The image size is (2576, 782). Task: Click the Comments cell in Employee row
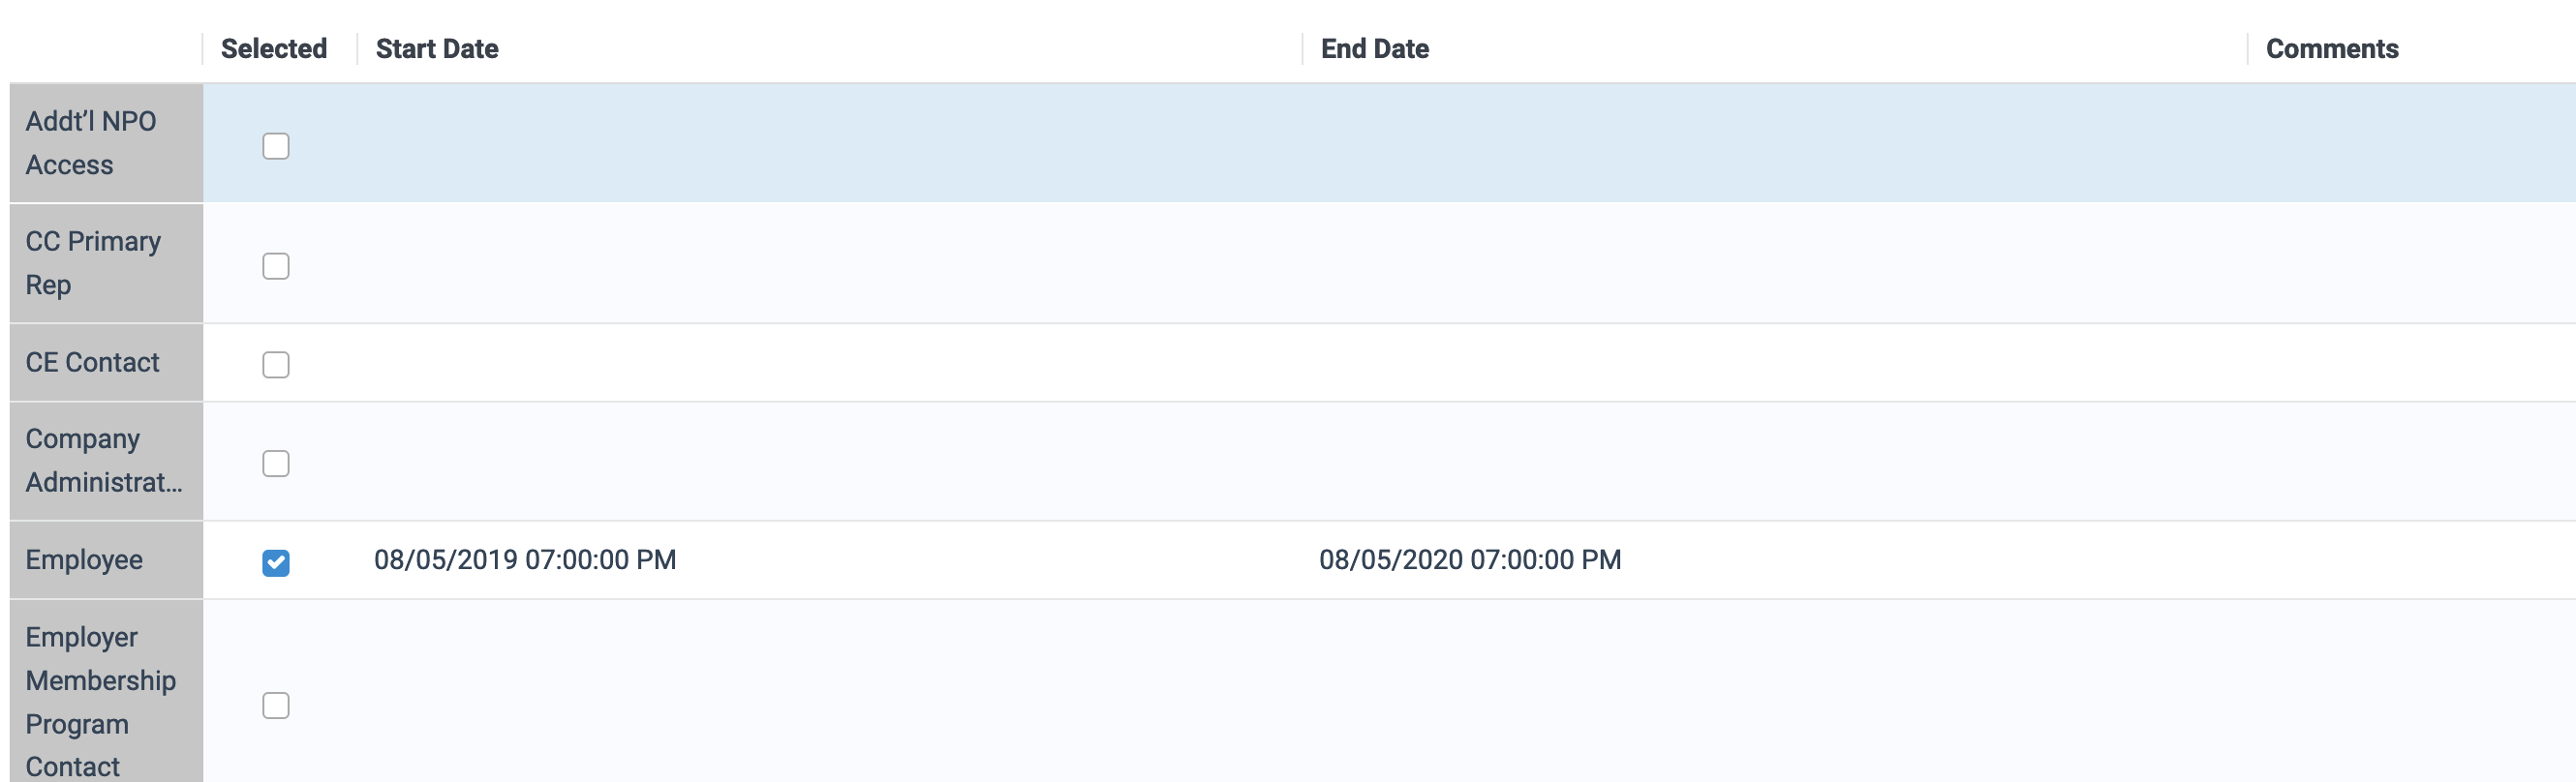tap(2400, 560)
